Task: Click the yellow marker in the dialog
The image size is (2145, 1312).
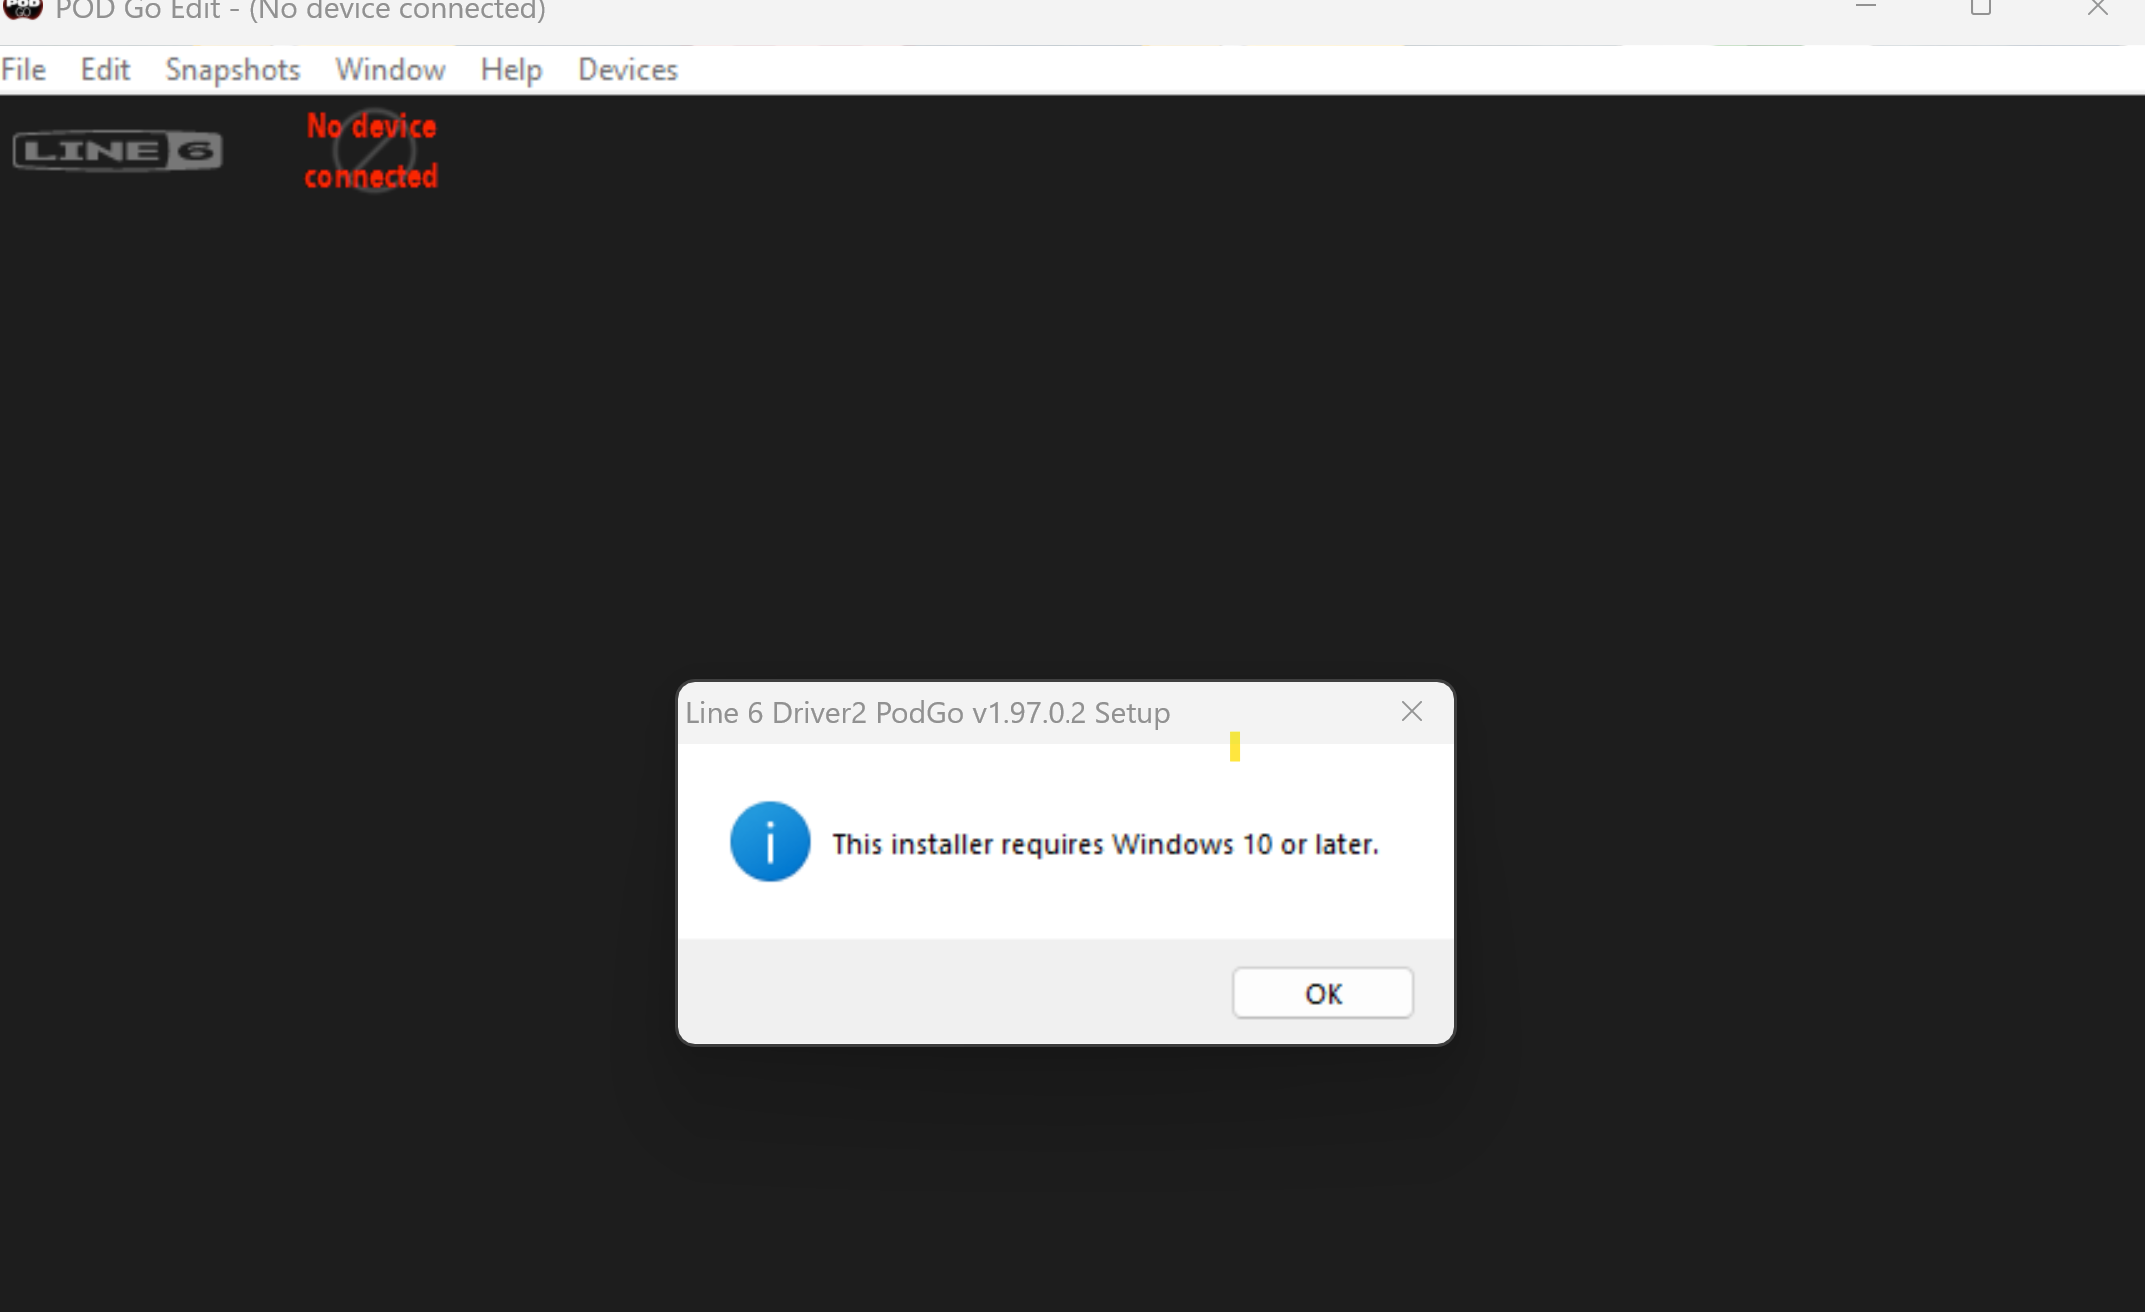Action: click(1235, 746)
